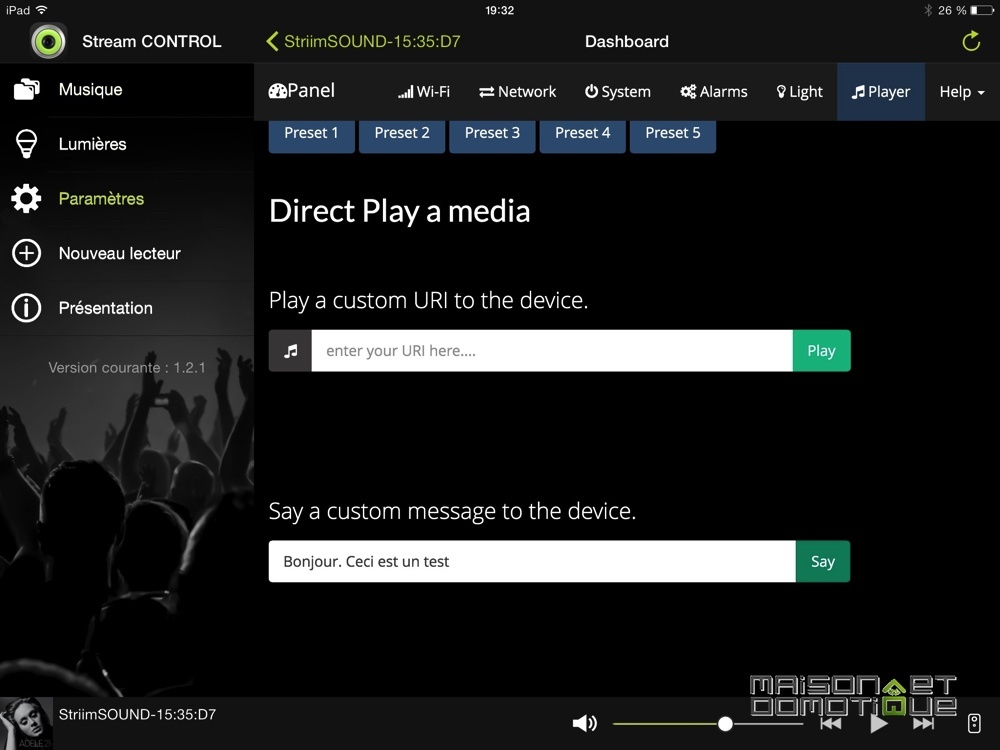Open the Panel dashboard home
Image resolution: width=1000 pixels, height=750 pixels.
coord(302,91)
